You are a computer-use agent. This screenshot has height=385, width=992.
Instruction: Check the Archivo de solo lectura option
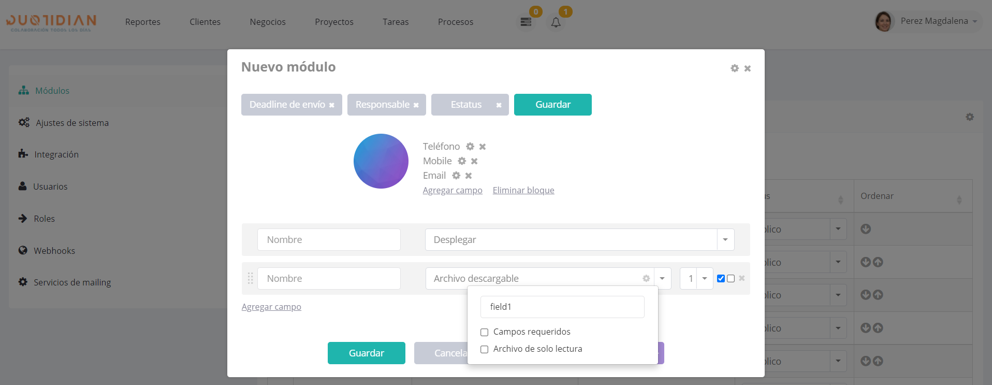pyautogui.click(x=485, y=349)
